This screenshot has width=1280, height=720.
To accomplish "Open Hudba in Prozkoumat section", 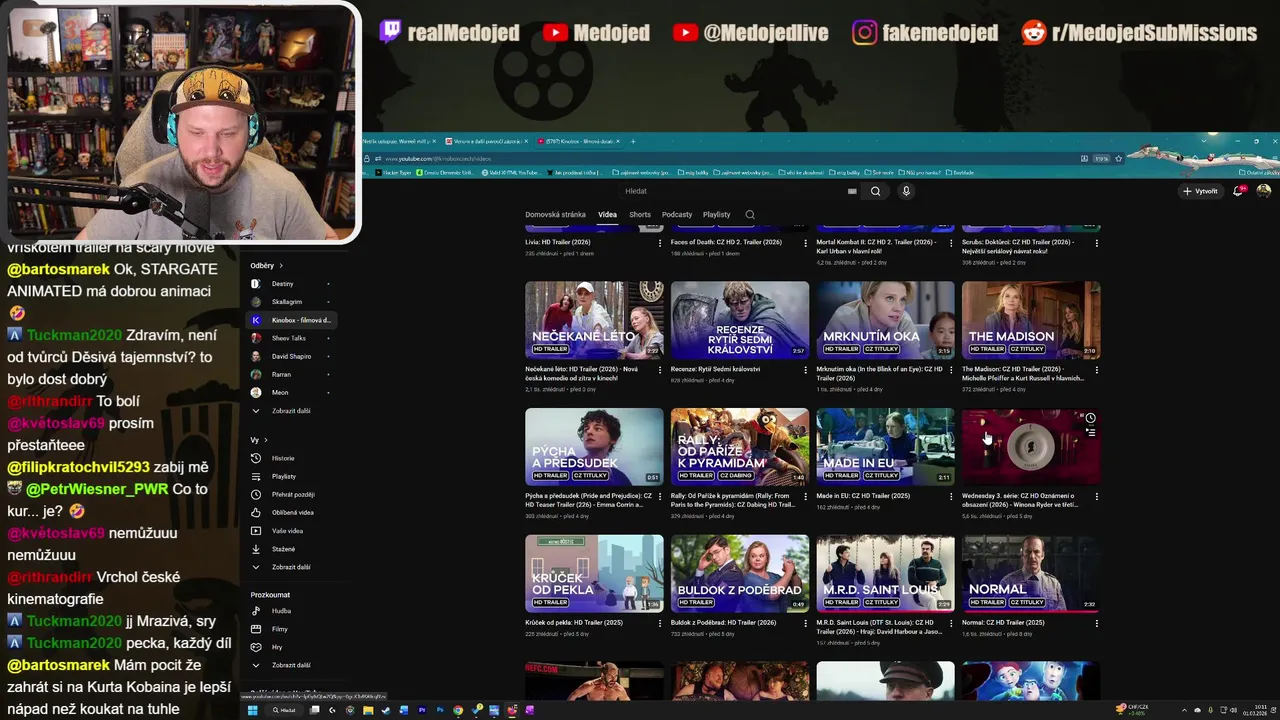I will [x=281, y=610].
